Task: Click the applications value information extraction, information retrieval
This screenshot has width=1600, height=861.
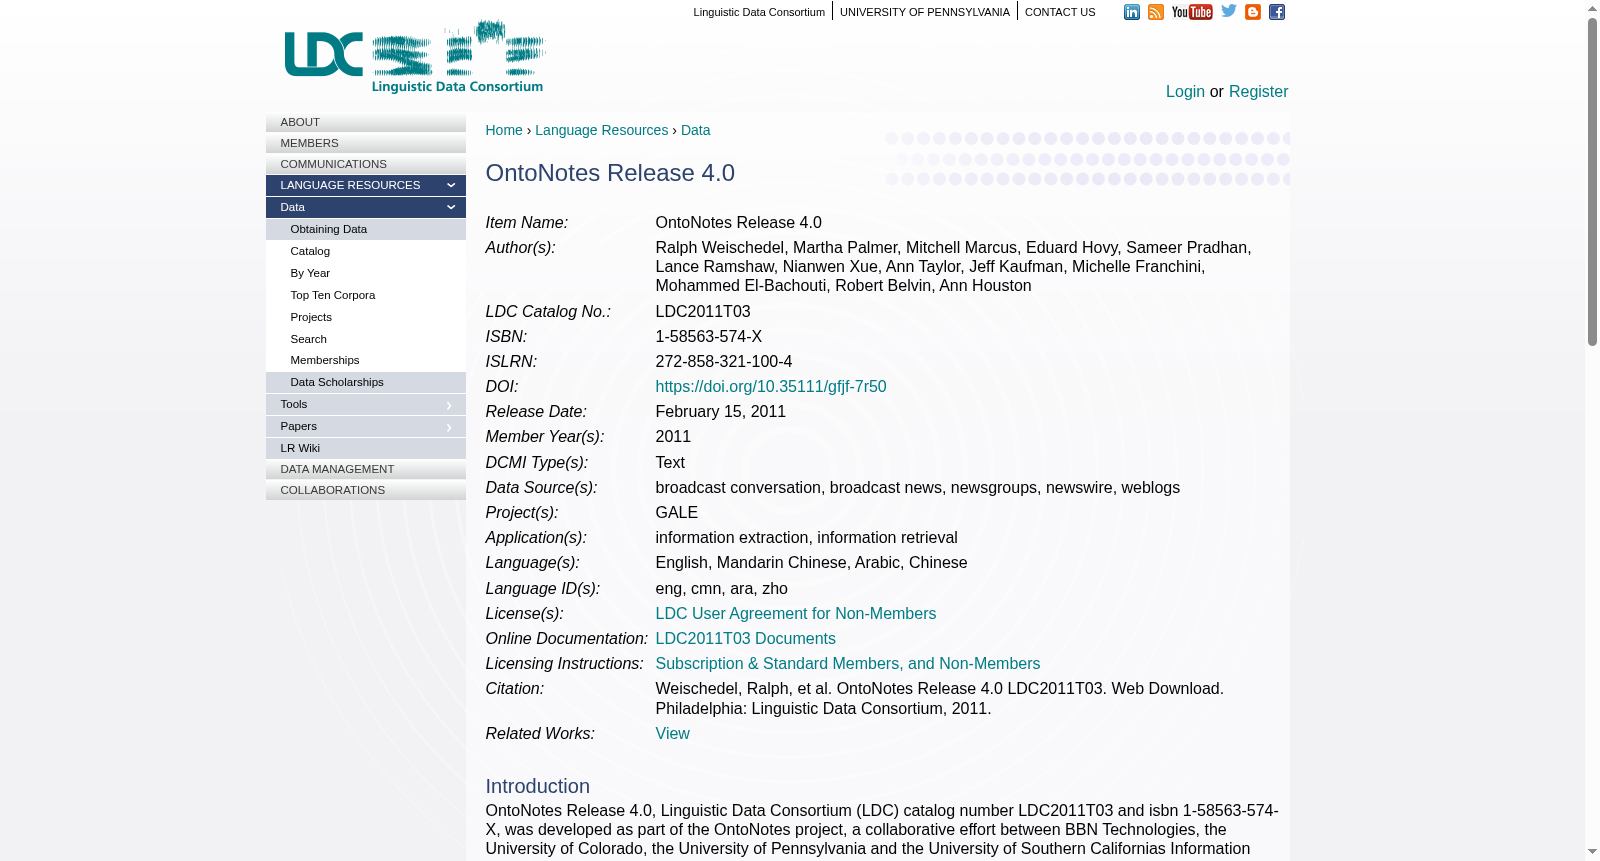Action: 807,537
